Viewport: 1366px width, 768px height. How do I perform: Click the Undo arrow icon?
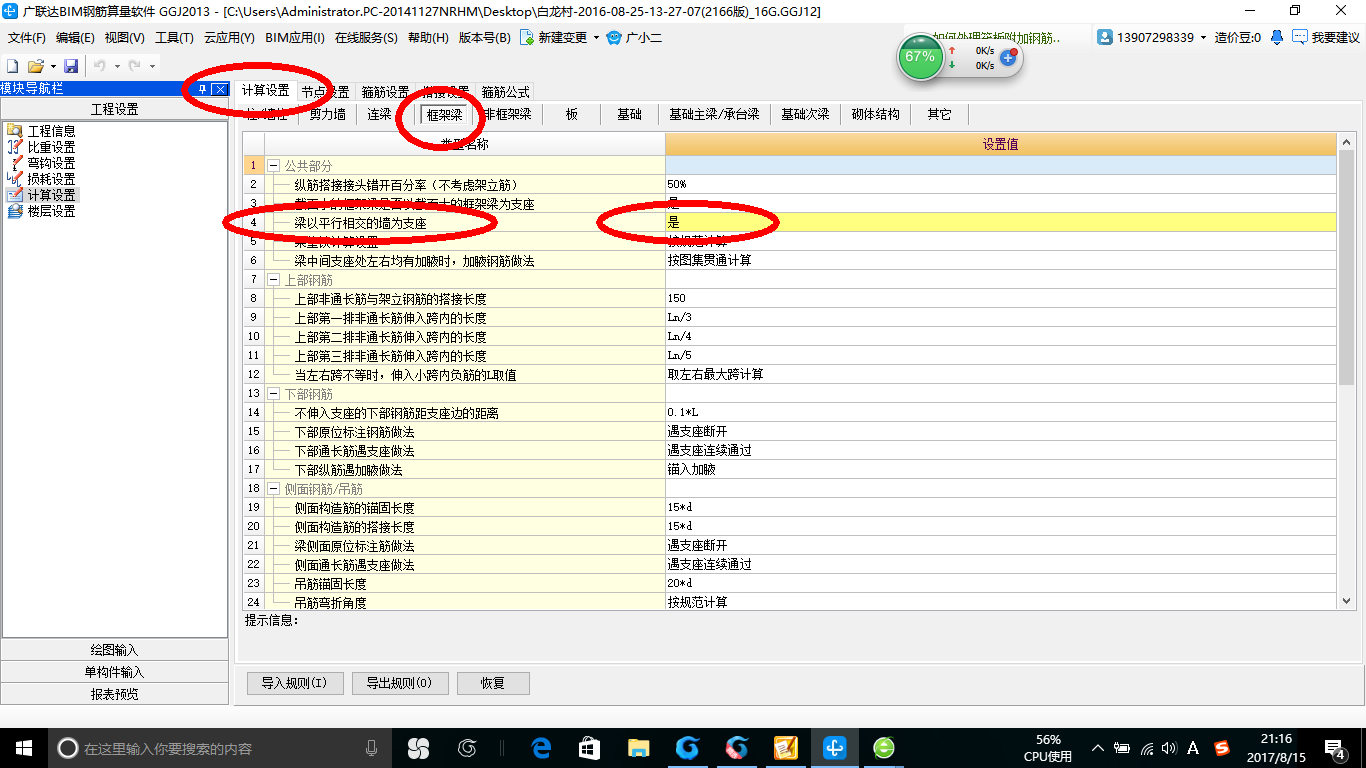[x=100, y=65]
